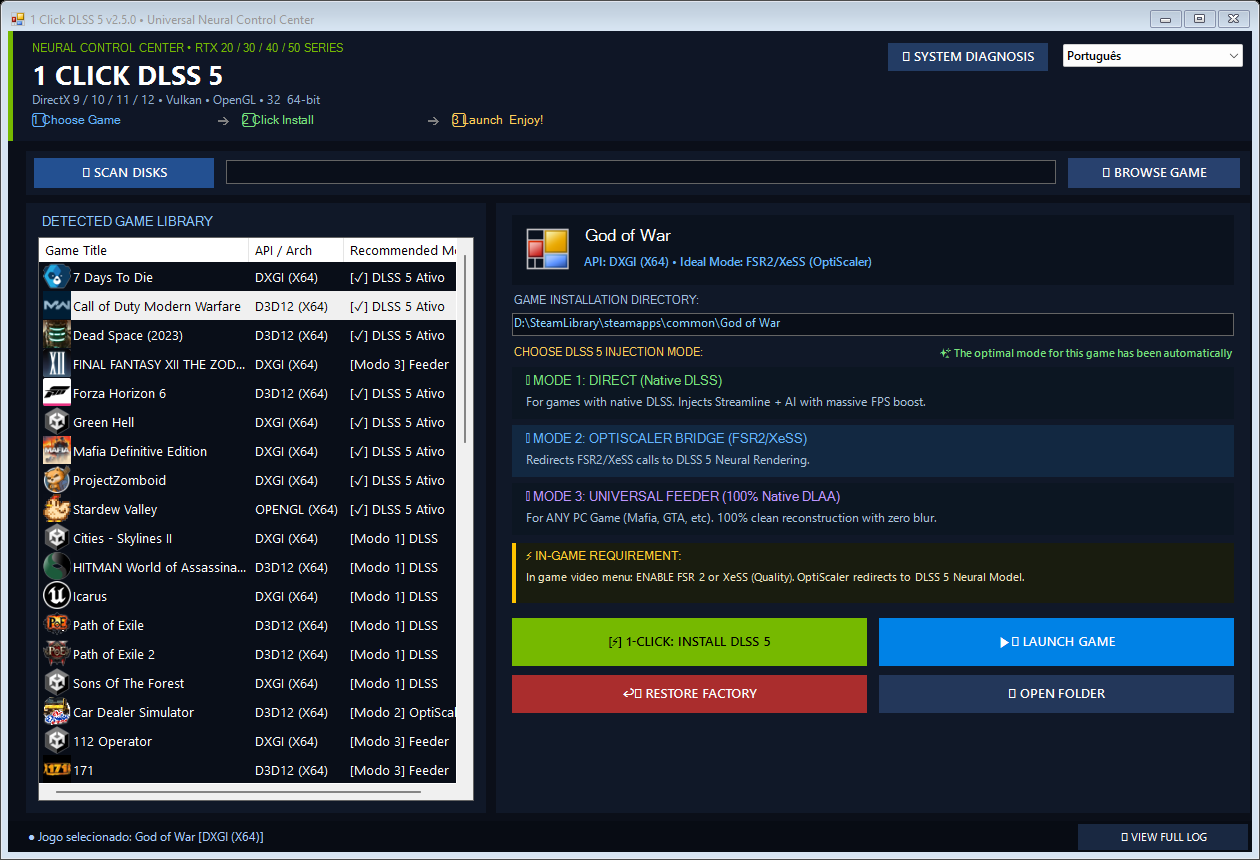1260x860 pixels.
Task: Click the Path of Exile 2 icon
Action: coord(56,654)
